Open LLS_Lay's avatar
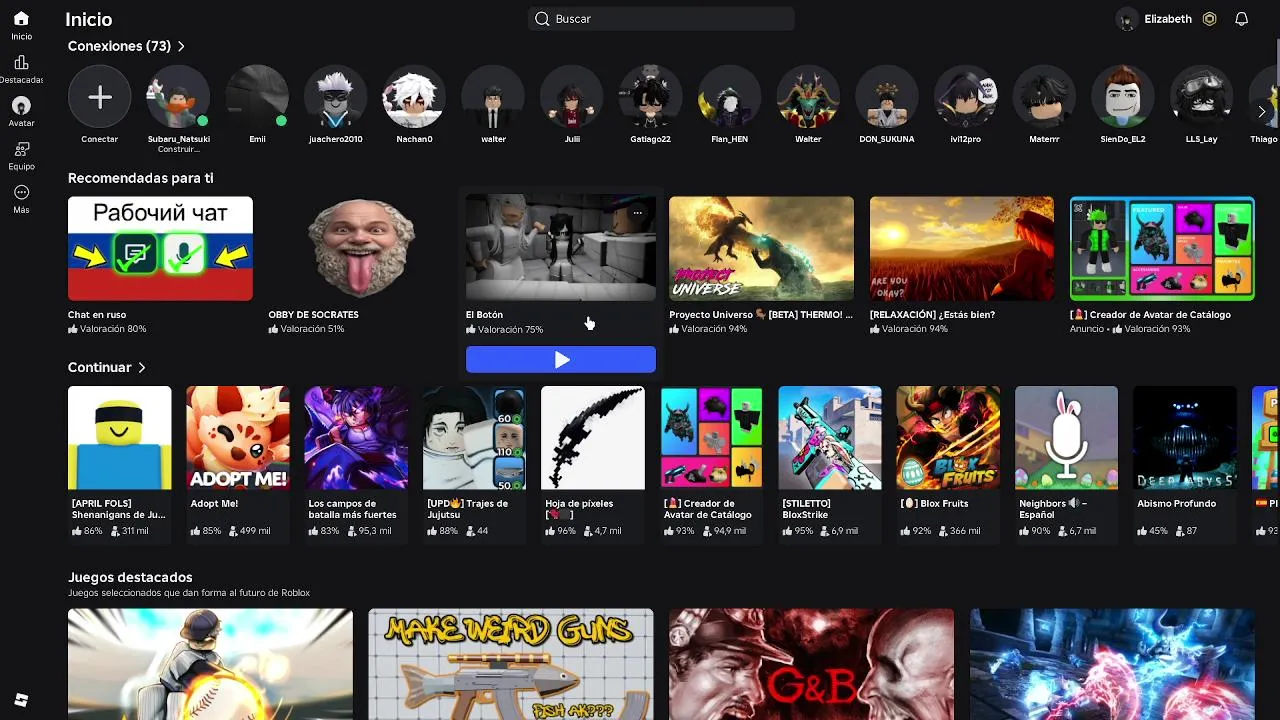The image size is (1280, 720). click(x=1202, y=97)
